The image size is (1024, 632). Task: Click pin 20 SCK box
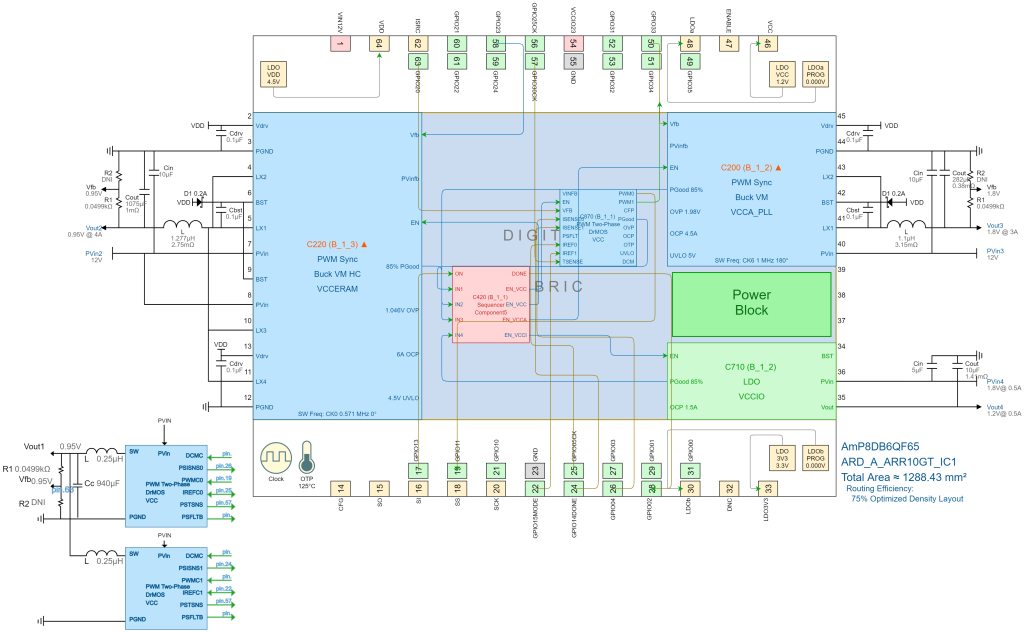click(x=496, y=488)
